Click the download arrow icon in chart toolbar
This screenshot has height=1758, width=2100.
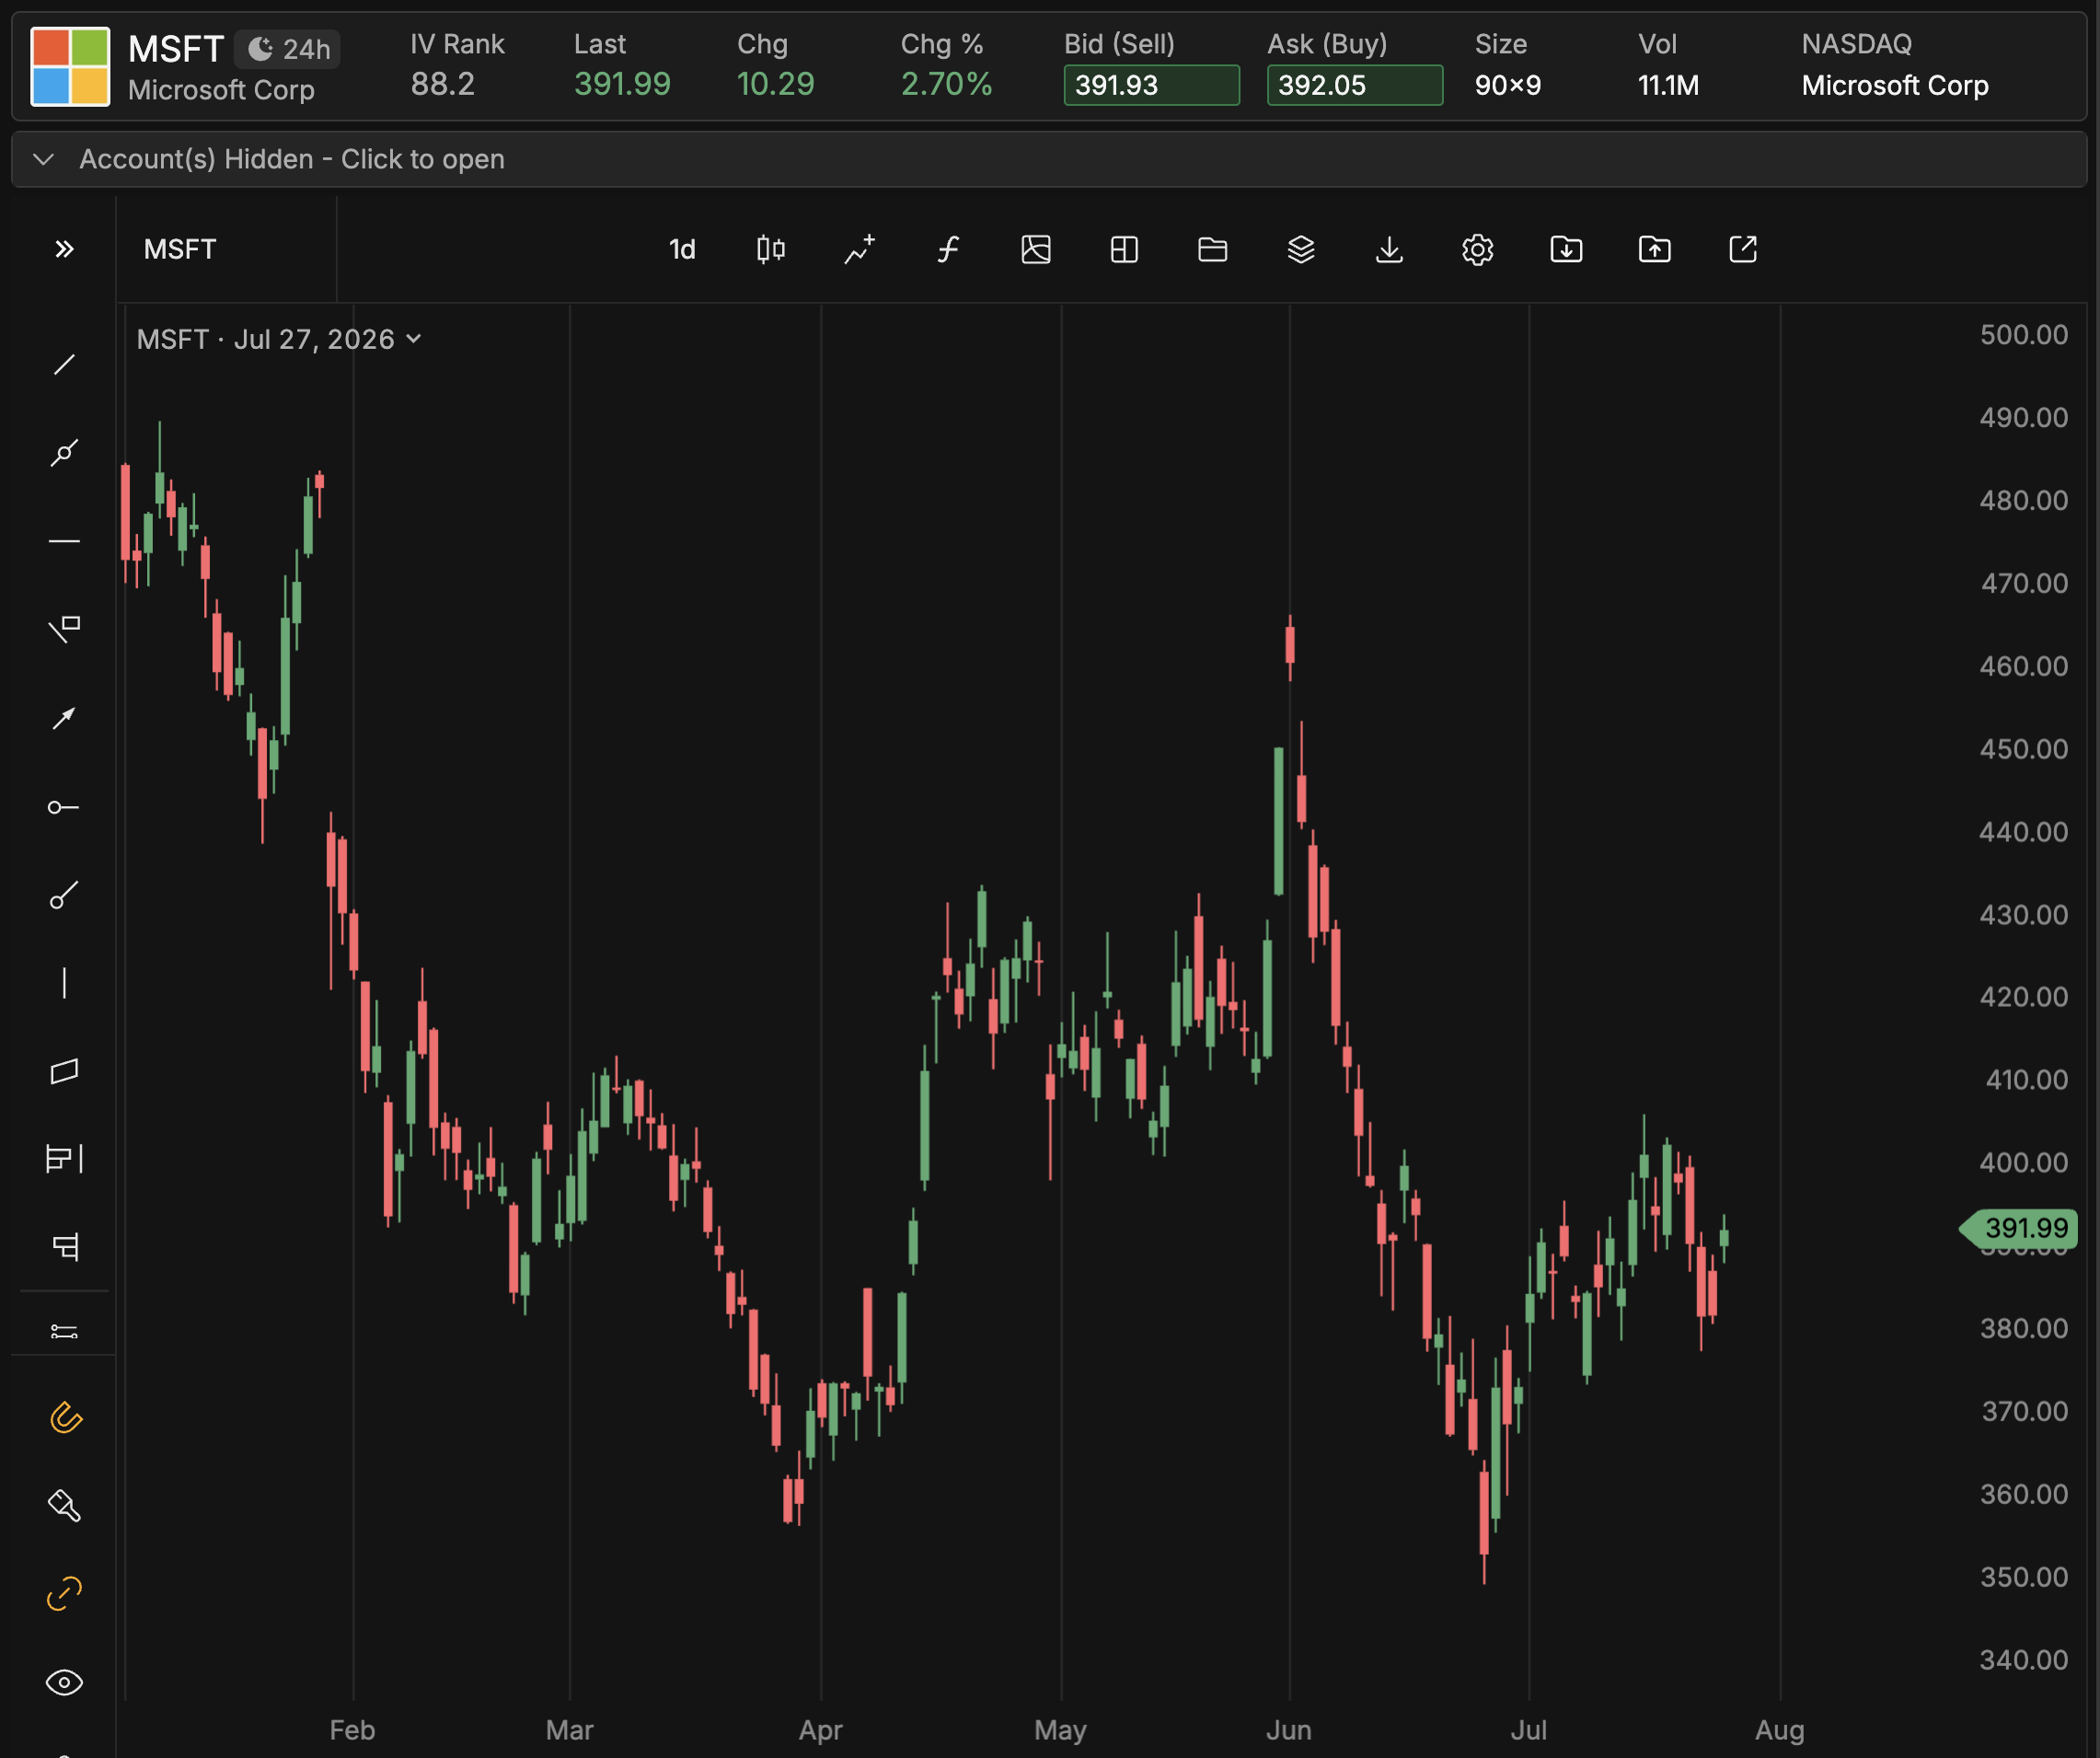coord(1389,249)
